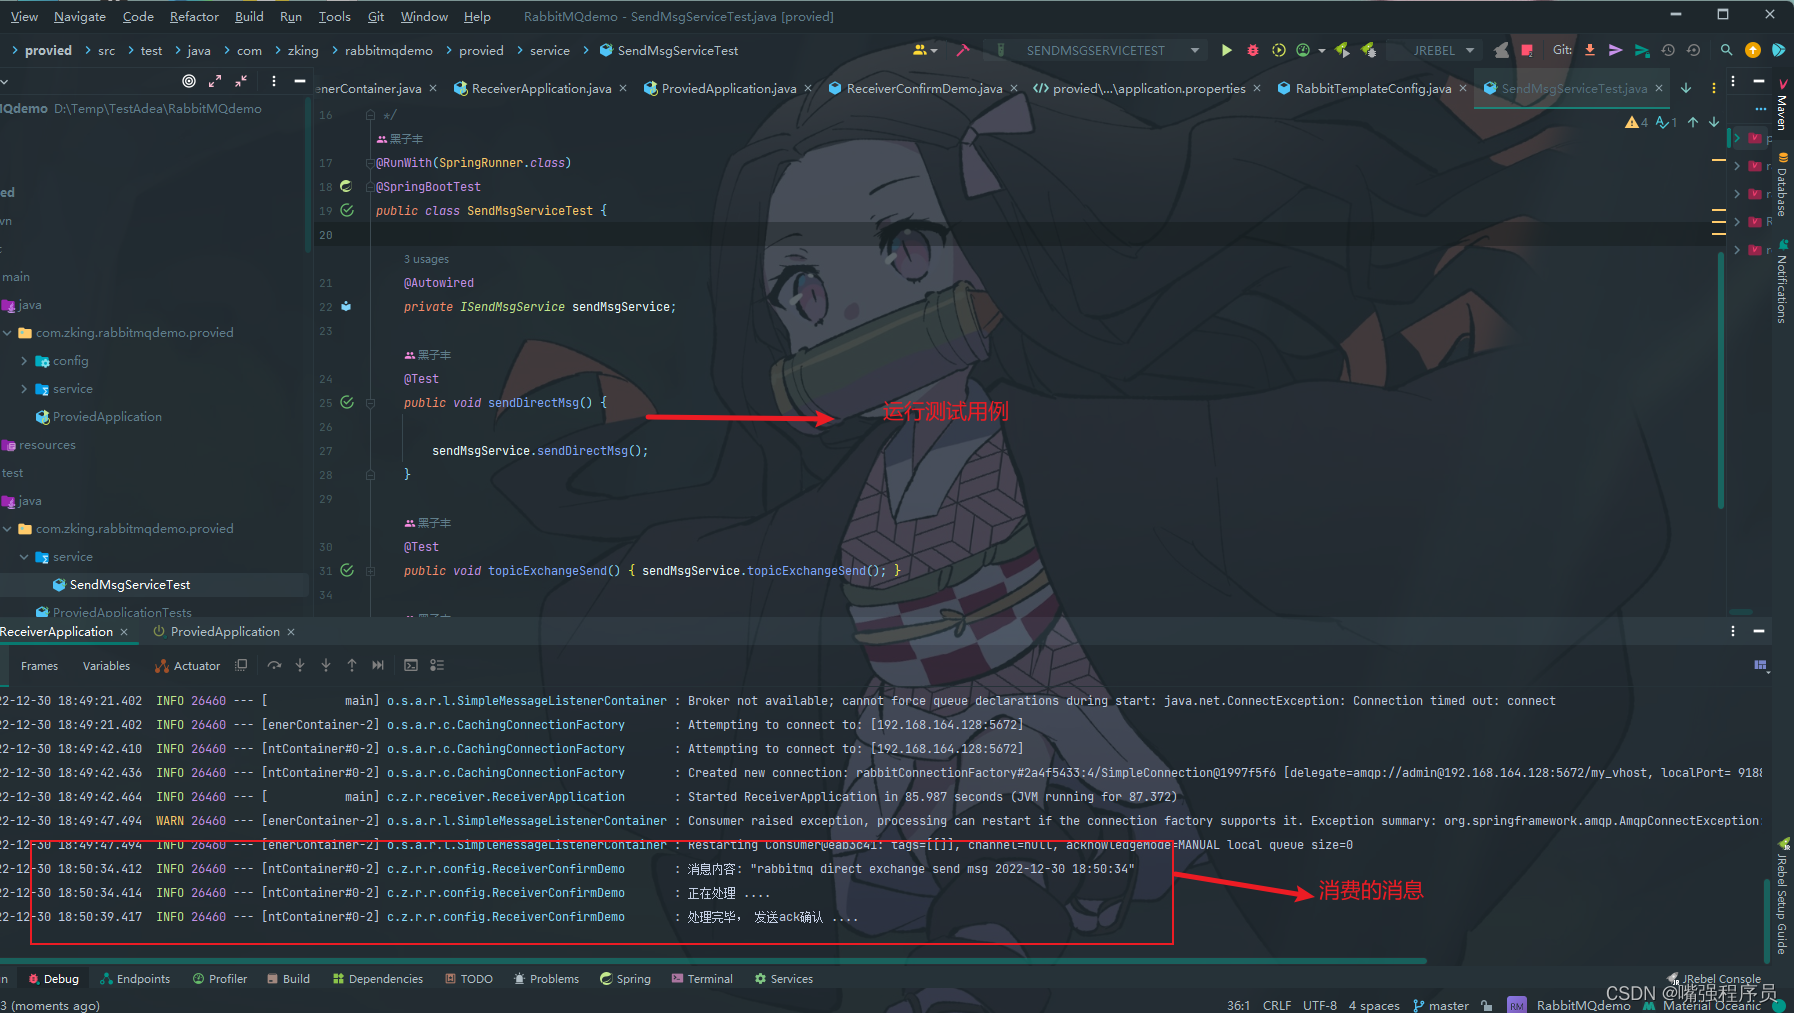Start debugging with the red bug icon
Viewport: 1794px width, 1013px height.
pyautogui.click(x=1253, y=50)
